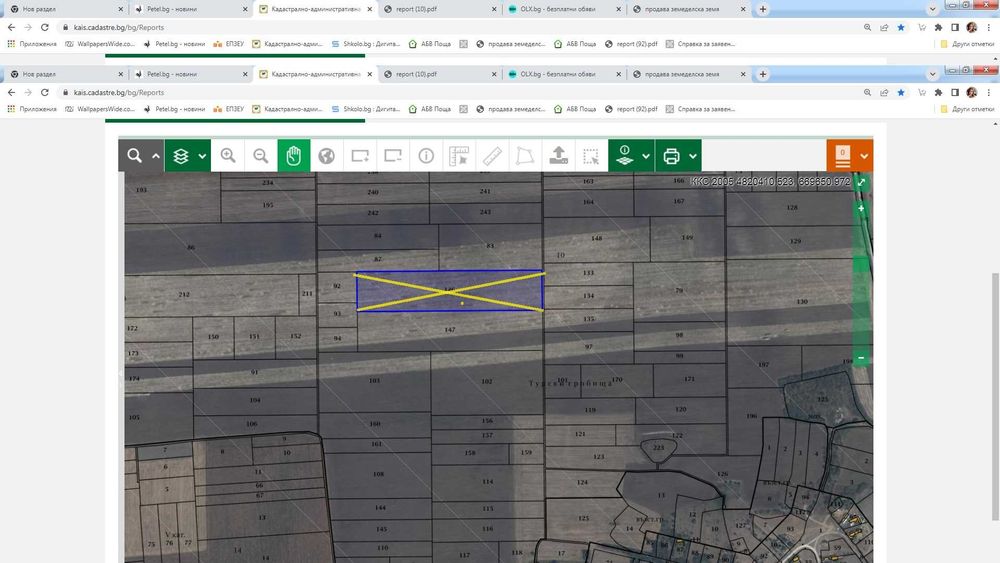Click profile avatar in lower browser toolbar

[971, 92]
